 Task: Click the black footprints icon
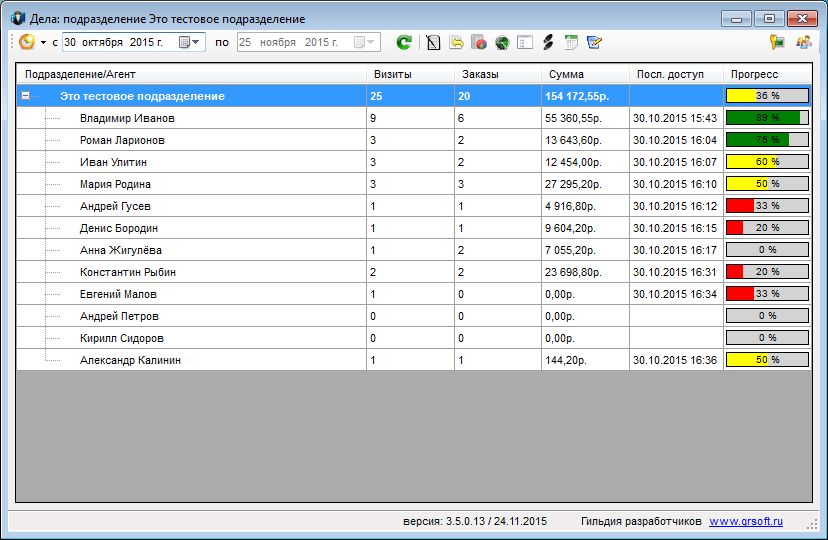[x=548, y=42]
